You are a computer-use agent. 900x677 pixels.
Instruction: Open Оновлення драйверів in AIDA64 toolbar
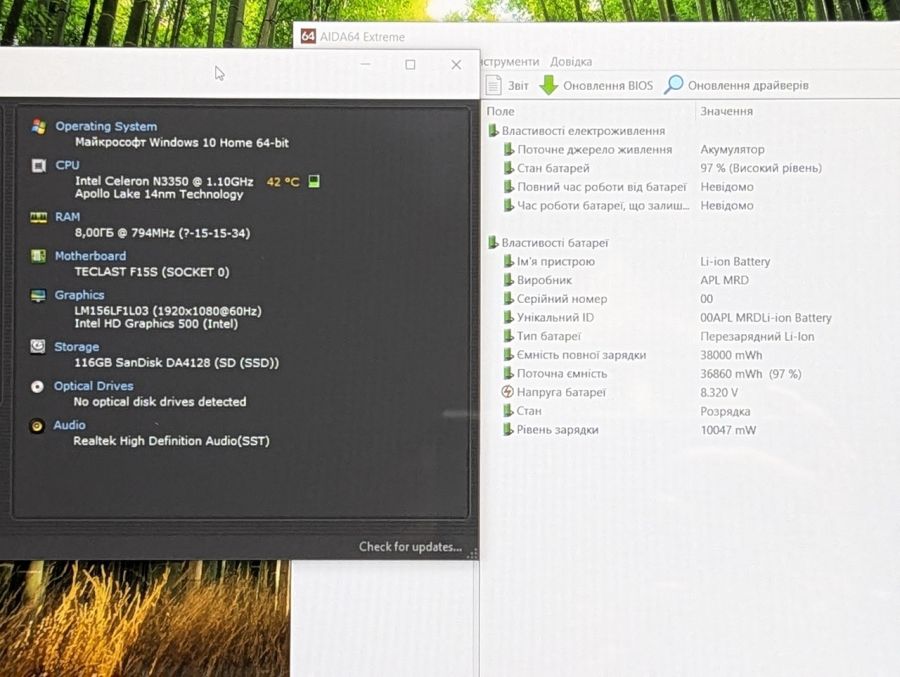tap(748, 86)
